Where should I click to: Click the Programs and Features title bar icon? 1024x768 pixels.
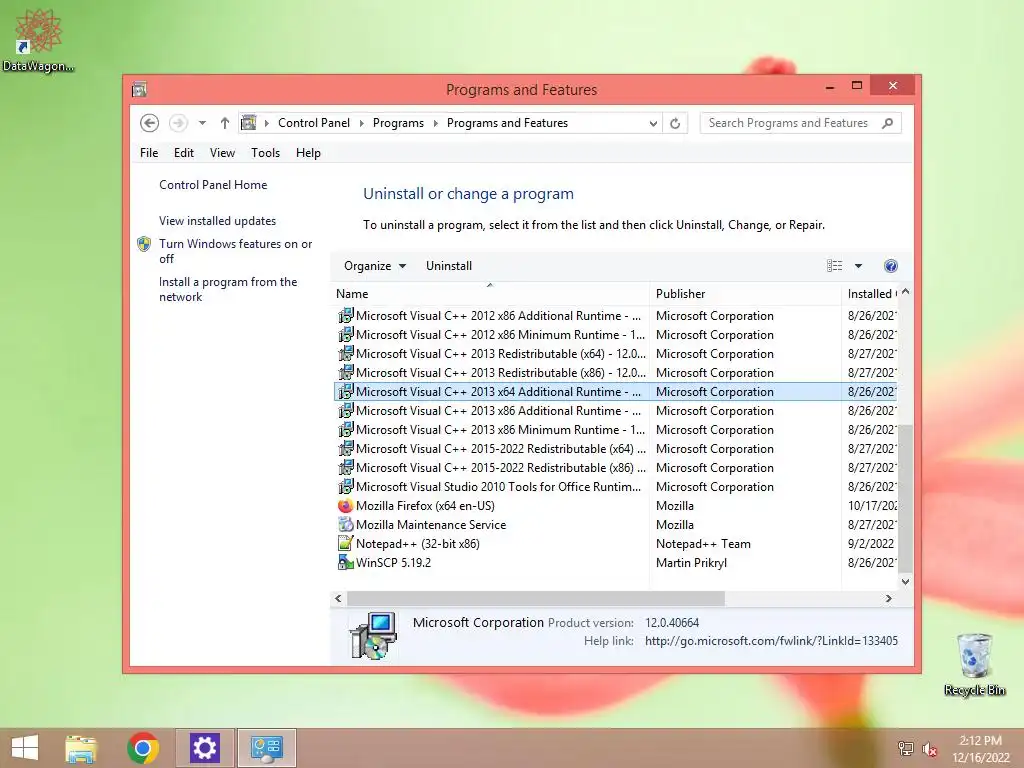139,89
